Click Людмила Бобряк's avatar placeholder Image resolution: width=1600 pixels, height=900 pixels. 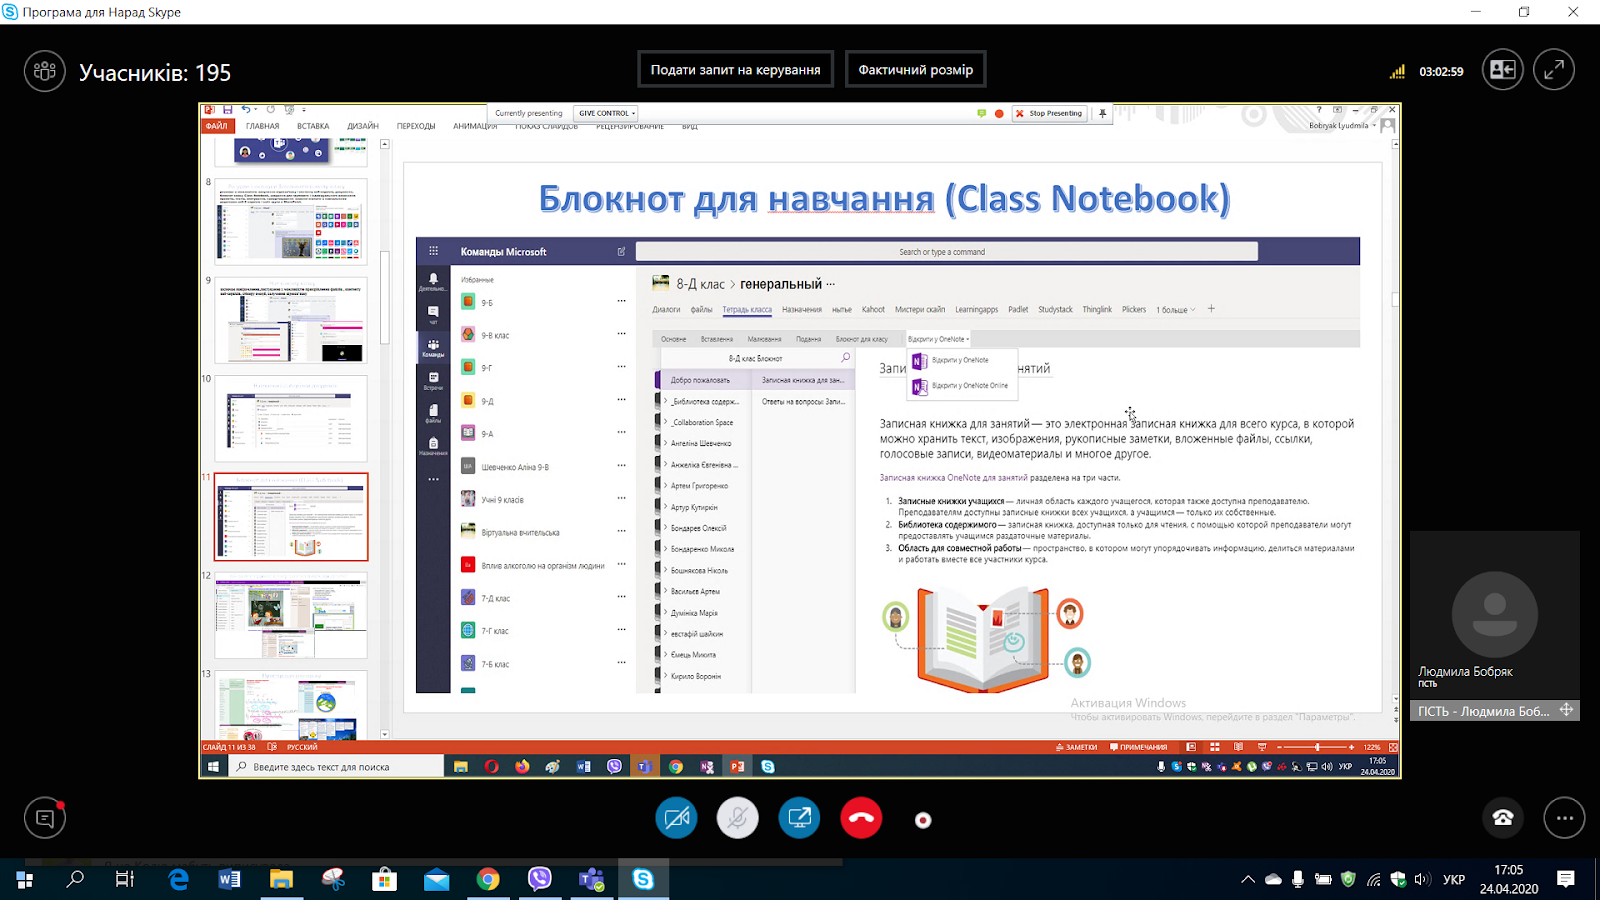click(x=1494, y=614)
